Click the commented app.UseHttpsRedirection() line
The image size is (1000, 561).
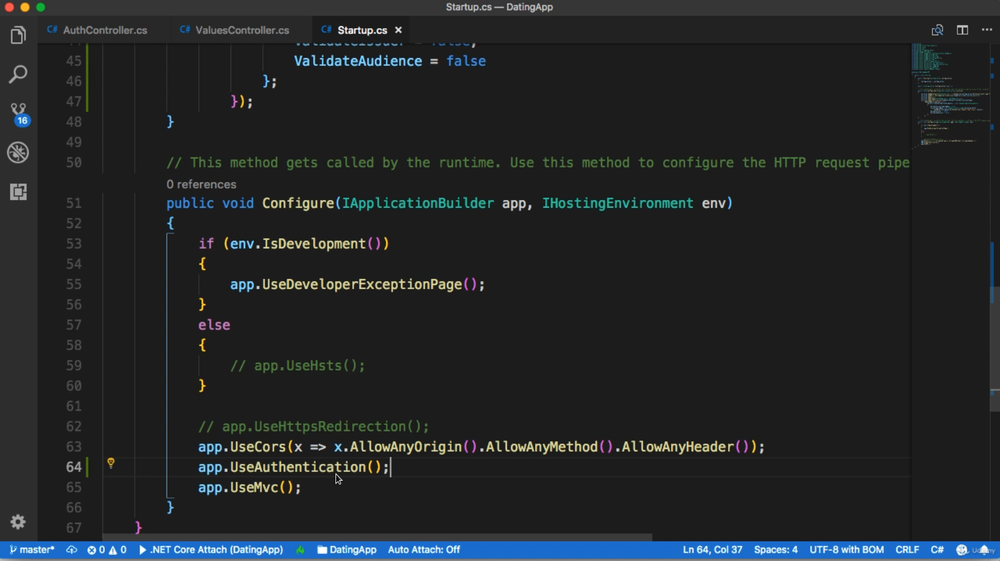(313, 426)
